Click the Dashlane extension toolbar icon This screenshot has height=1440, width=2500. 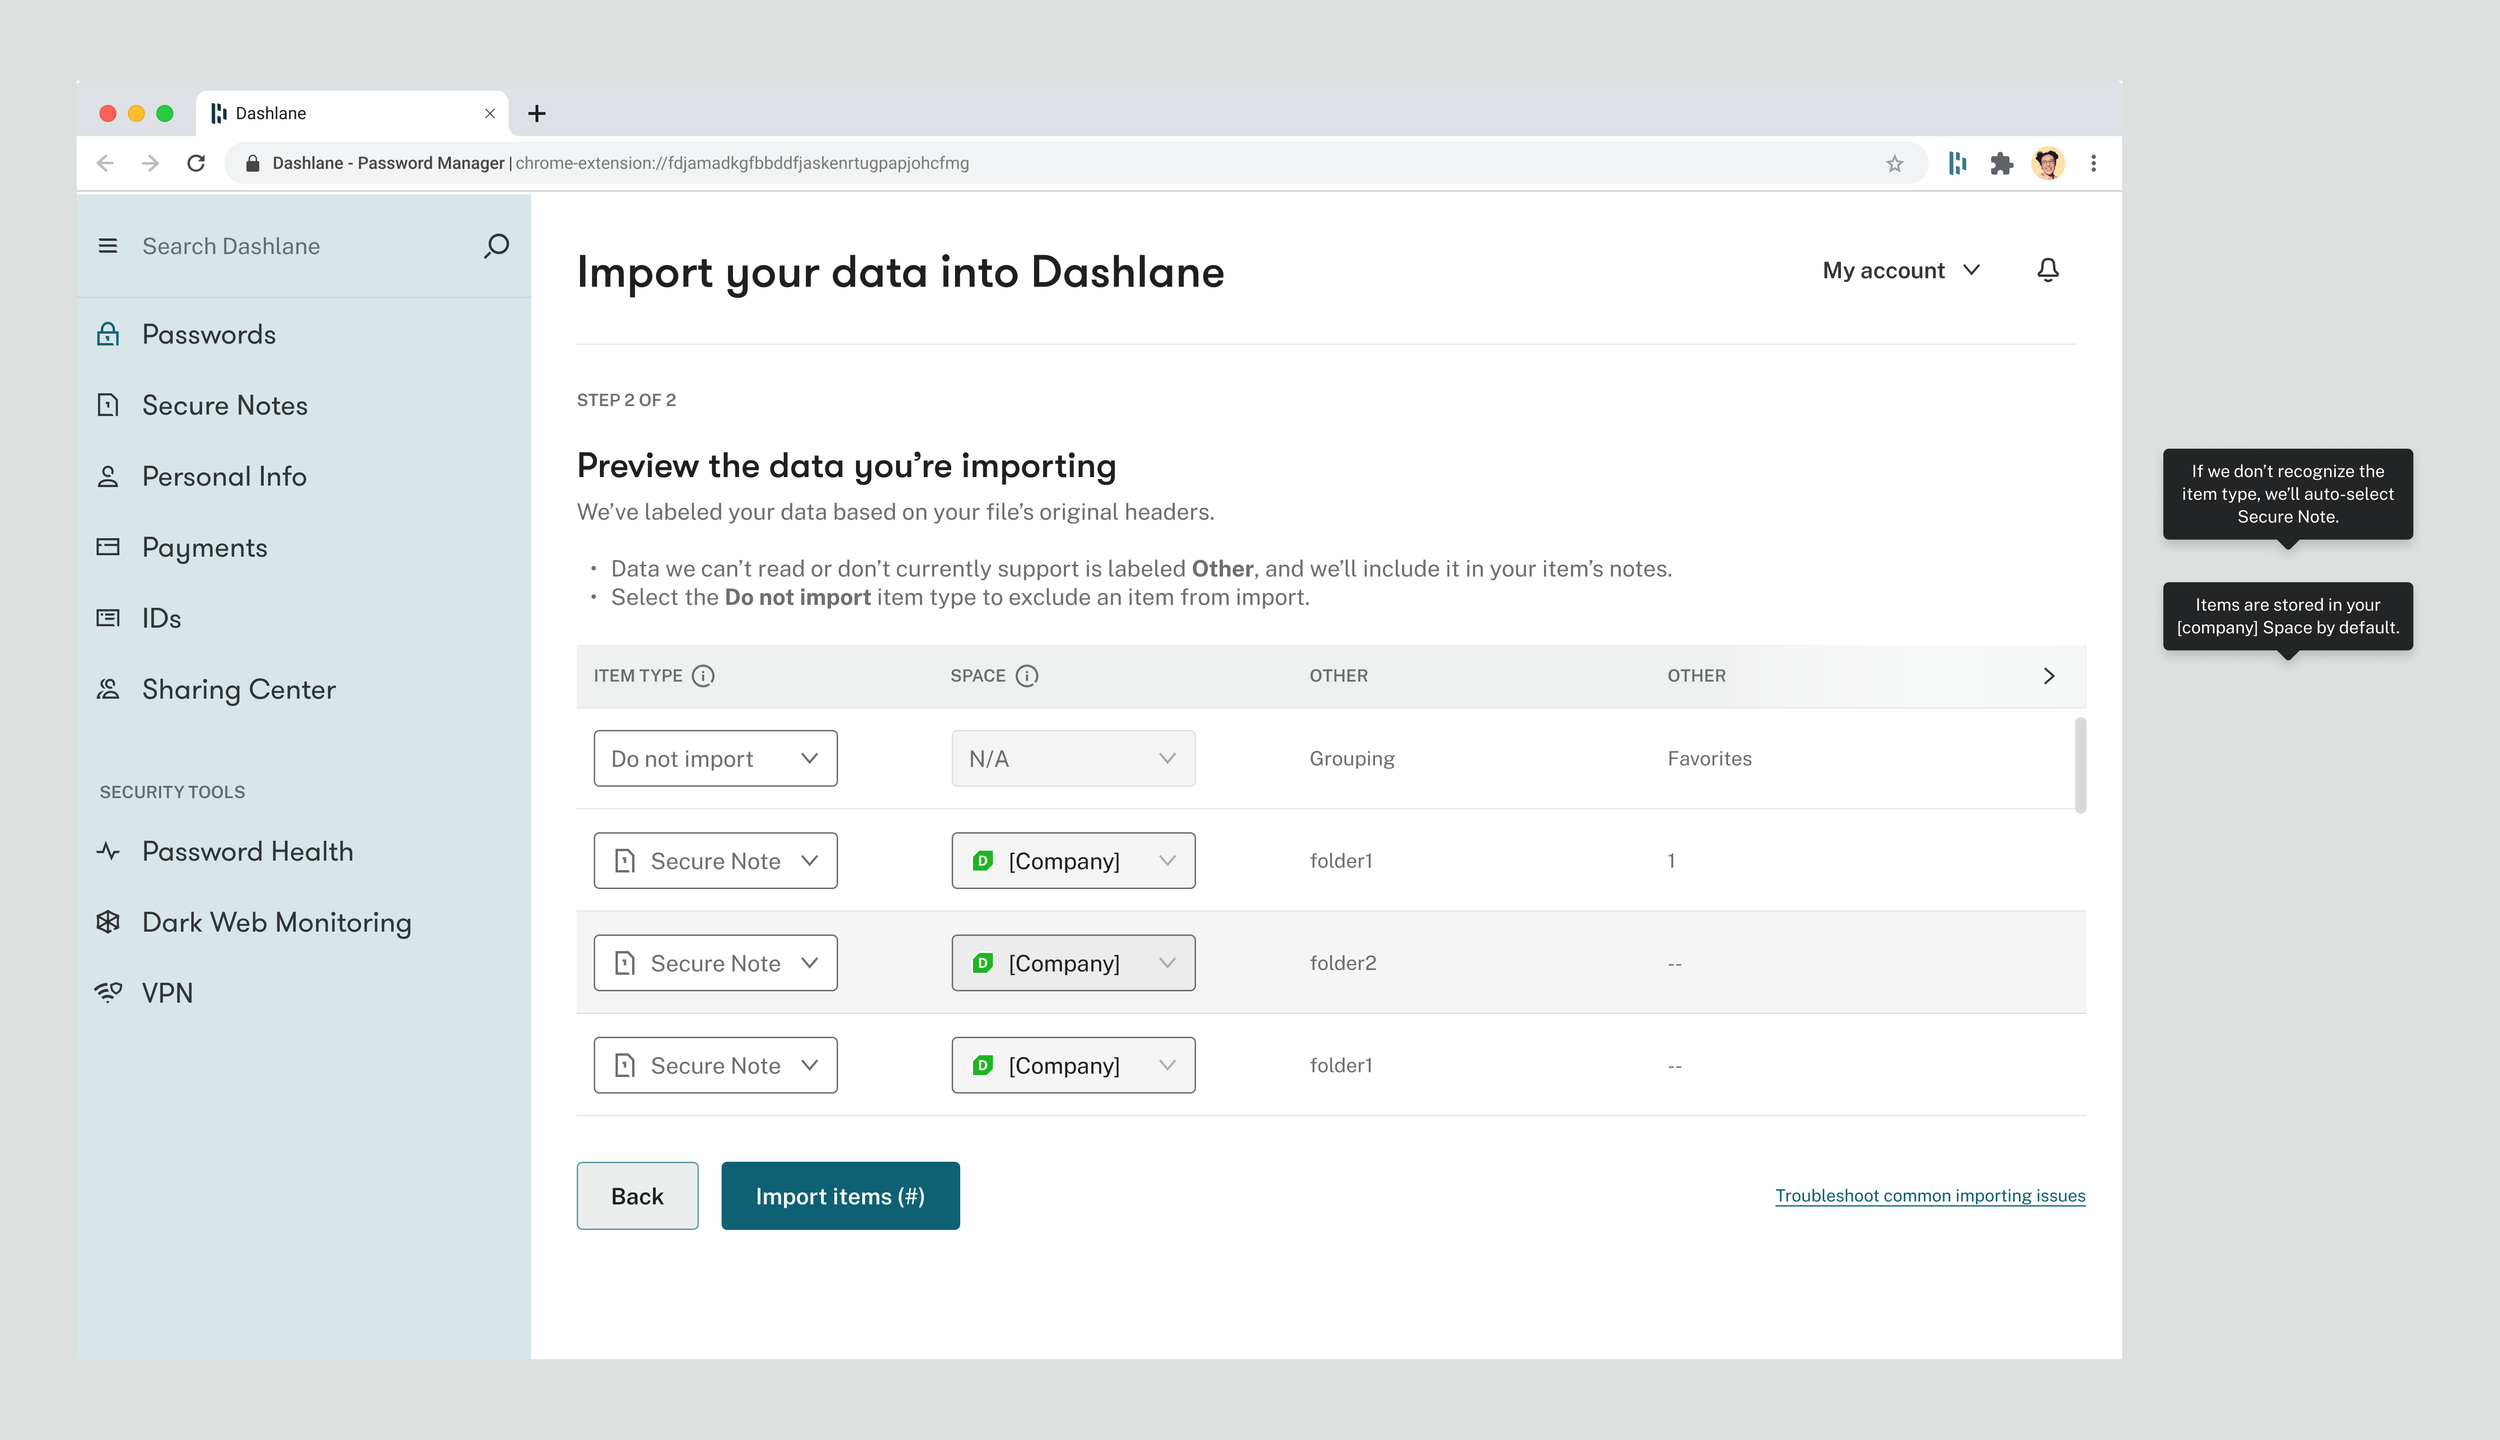[x=1957, y=163]
